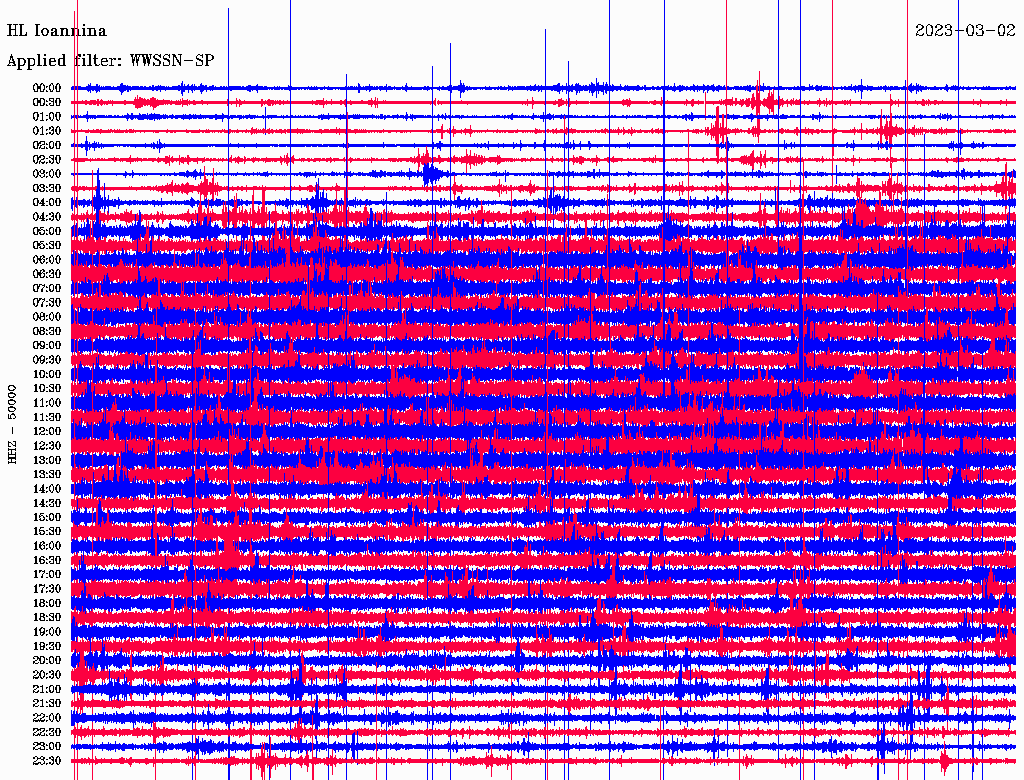Viewport: 1024px width, 780px height.
Task: Select the 19:00 time row label
Action: pyautogui.click(x=47, y=632)
